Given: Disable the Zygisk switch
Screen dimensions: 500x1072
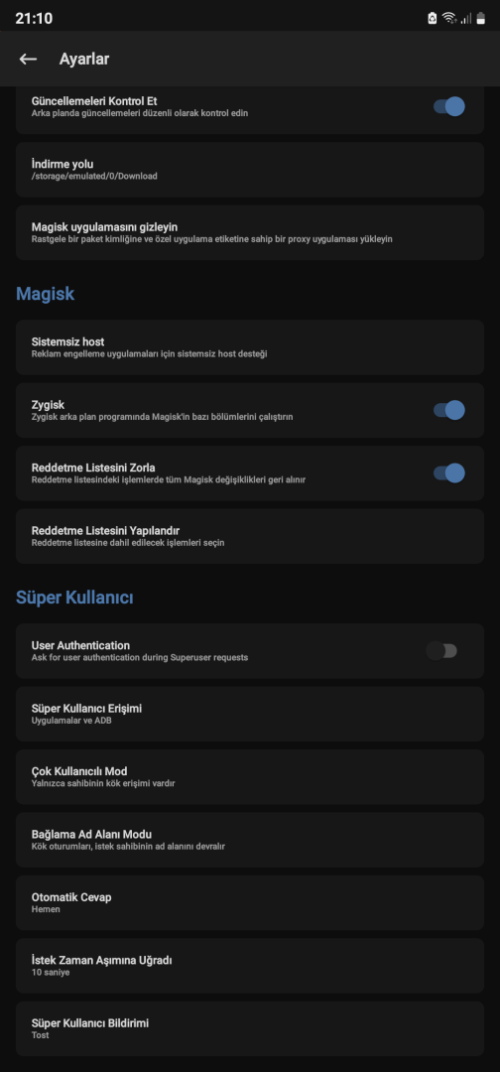Looking at the screenshot, I should [x=449, y=410].
